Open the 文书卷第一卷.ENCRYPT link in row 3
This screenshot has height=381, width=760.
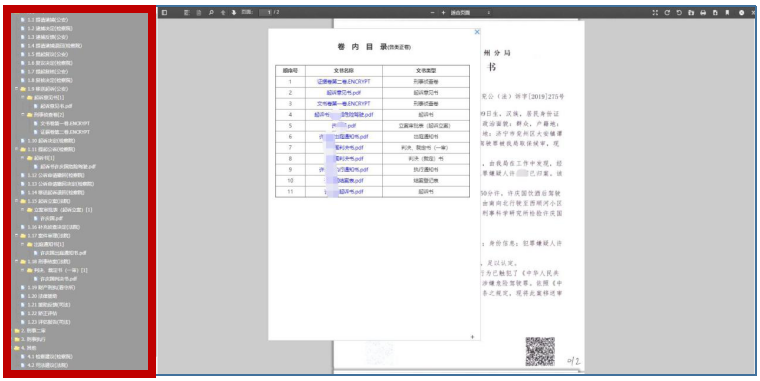344,104
